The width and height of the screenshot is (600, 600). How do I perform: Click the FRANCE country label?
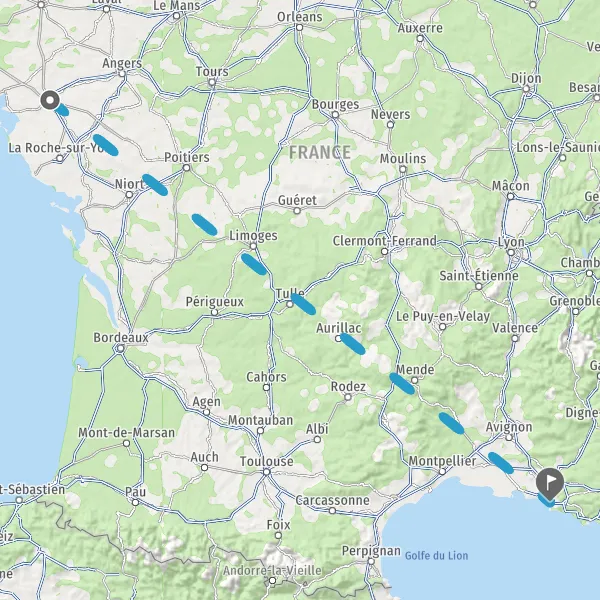[x=320, y=152]
